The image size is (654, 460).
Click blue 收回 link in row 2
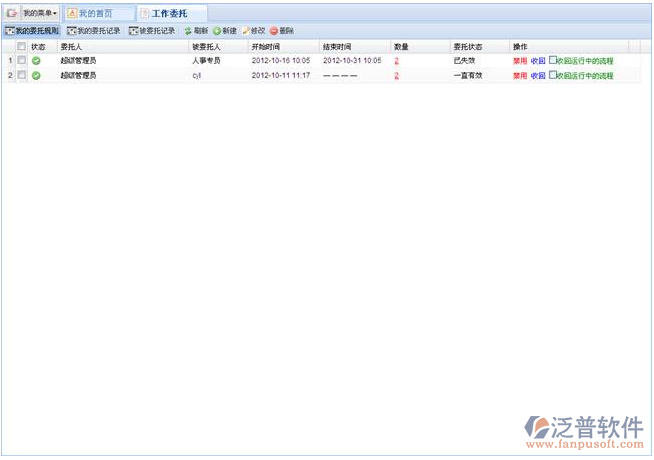pos(538,75)
